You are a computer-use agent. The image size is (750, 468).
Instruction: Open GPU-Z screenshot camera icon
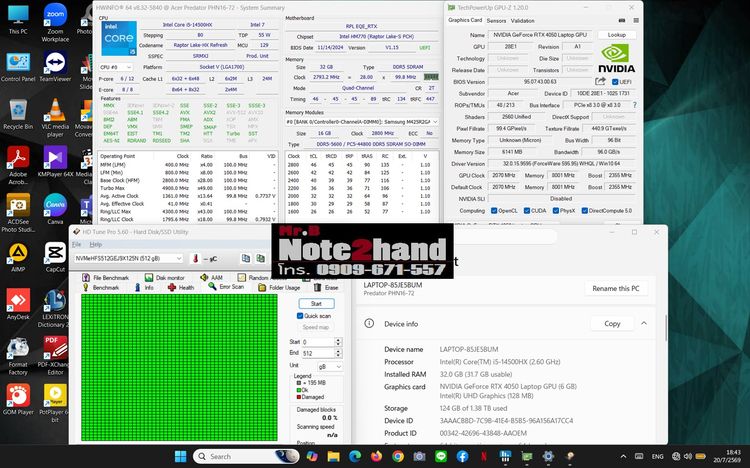(x=622, y=21)
